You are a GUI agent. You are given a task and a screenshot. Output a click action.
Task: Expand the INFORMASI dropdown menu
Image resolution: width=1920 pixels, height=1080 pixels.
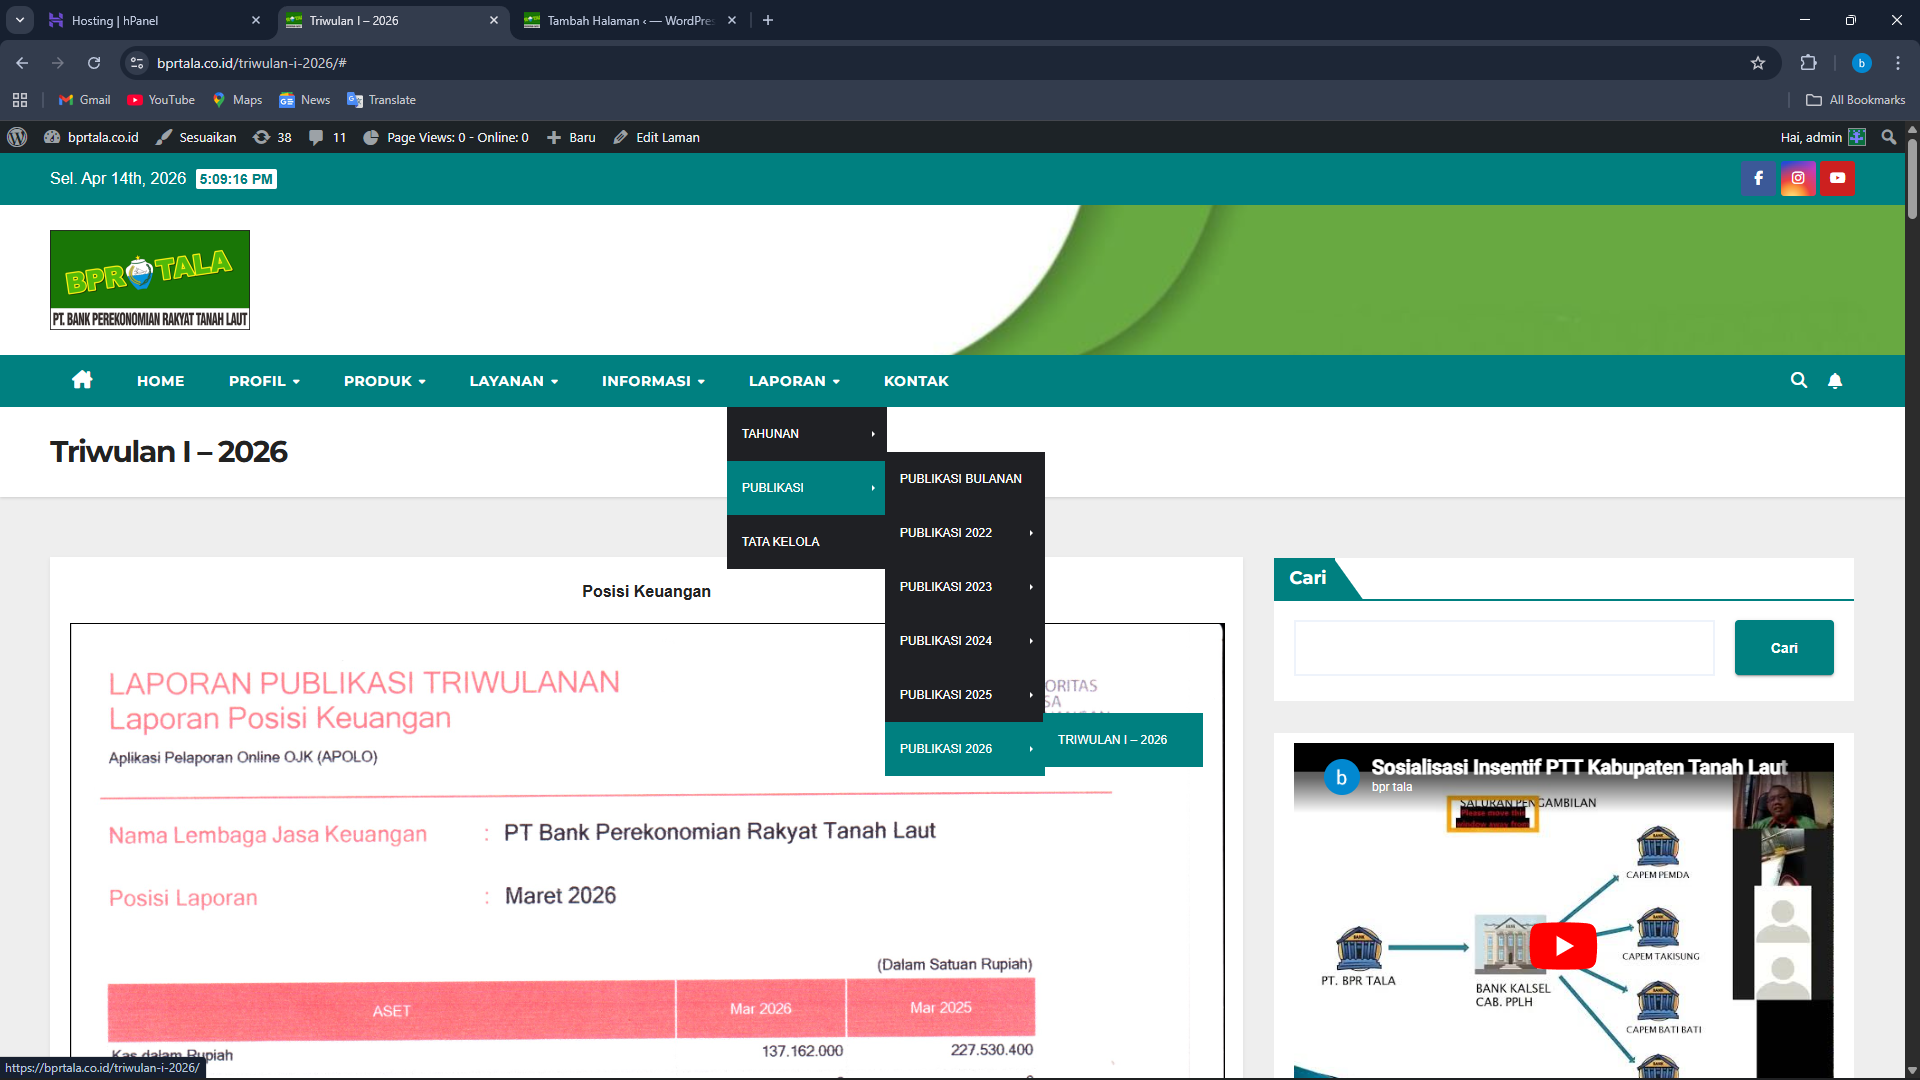pyautogui.click(x=653, y=381)
